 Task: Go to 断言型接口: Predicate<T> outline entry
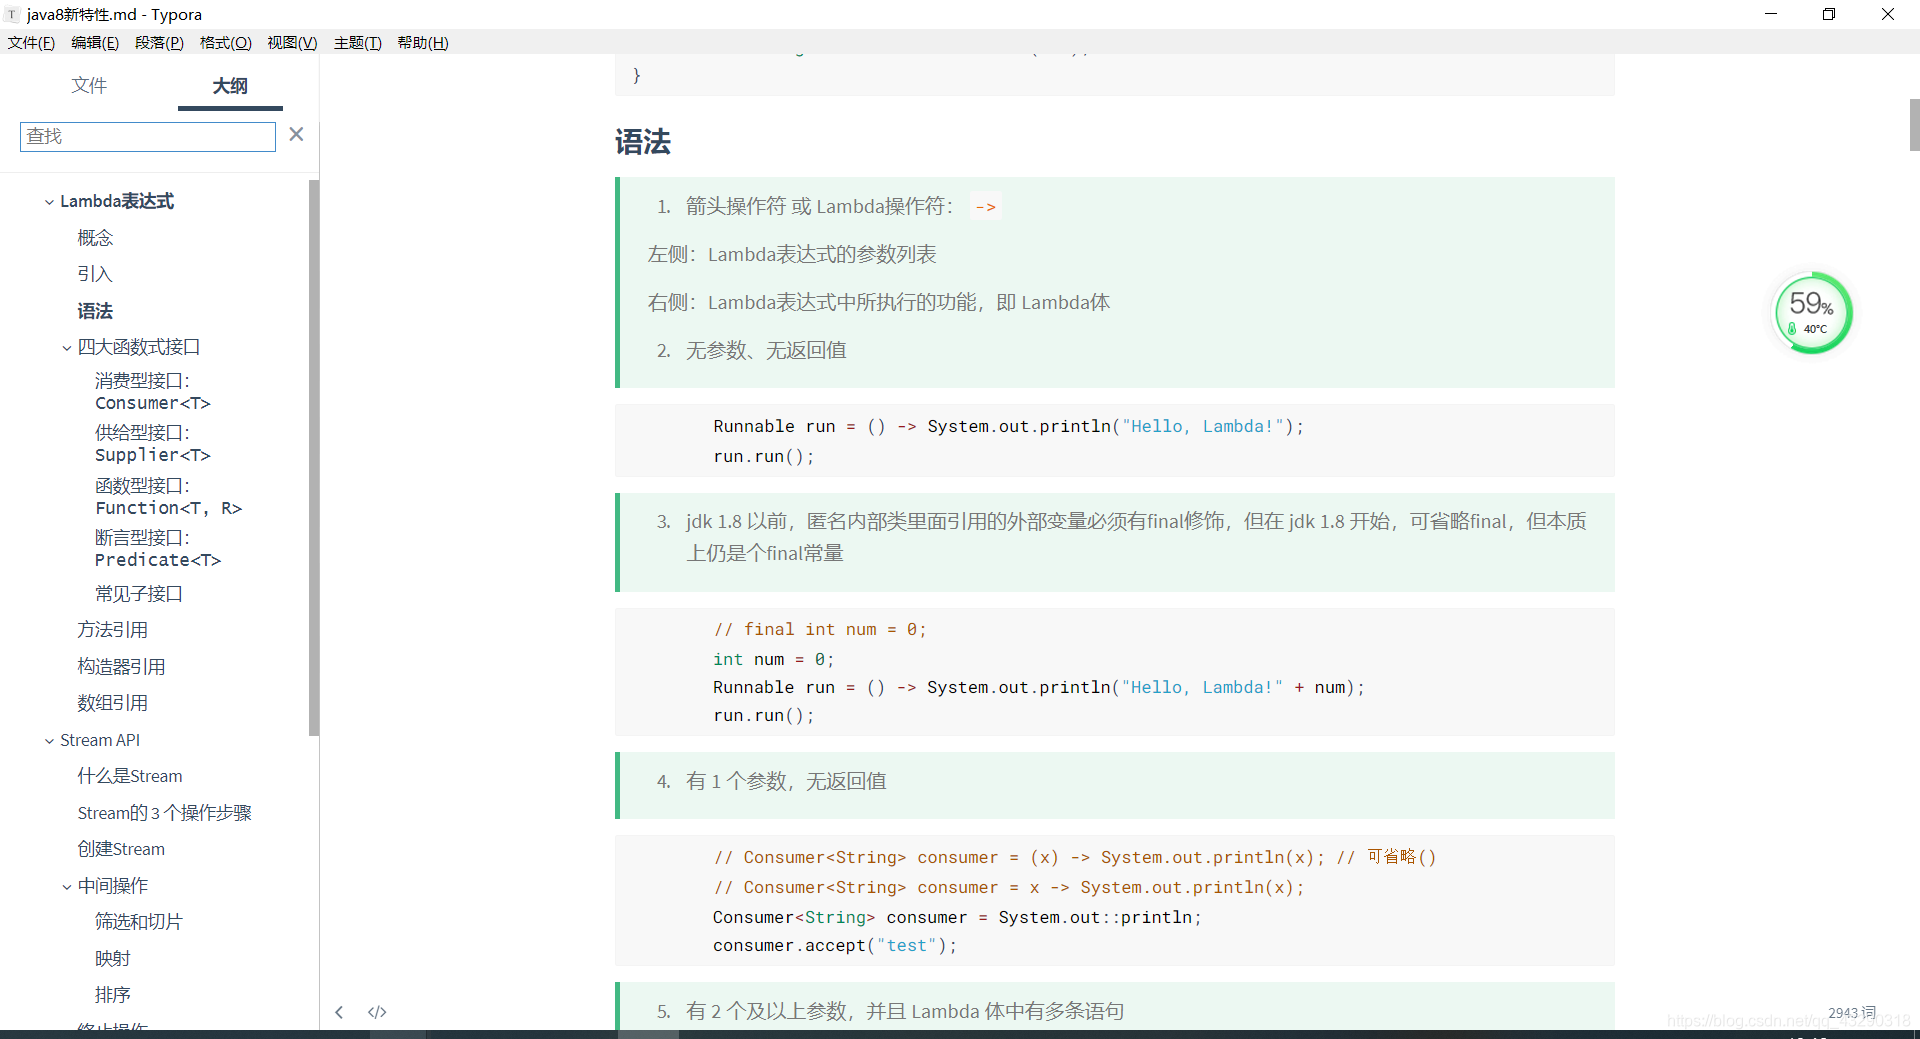click(x=158, y=548)
